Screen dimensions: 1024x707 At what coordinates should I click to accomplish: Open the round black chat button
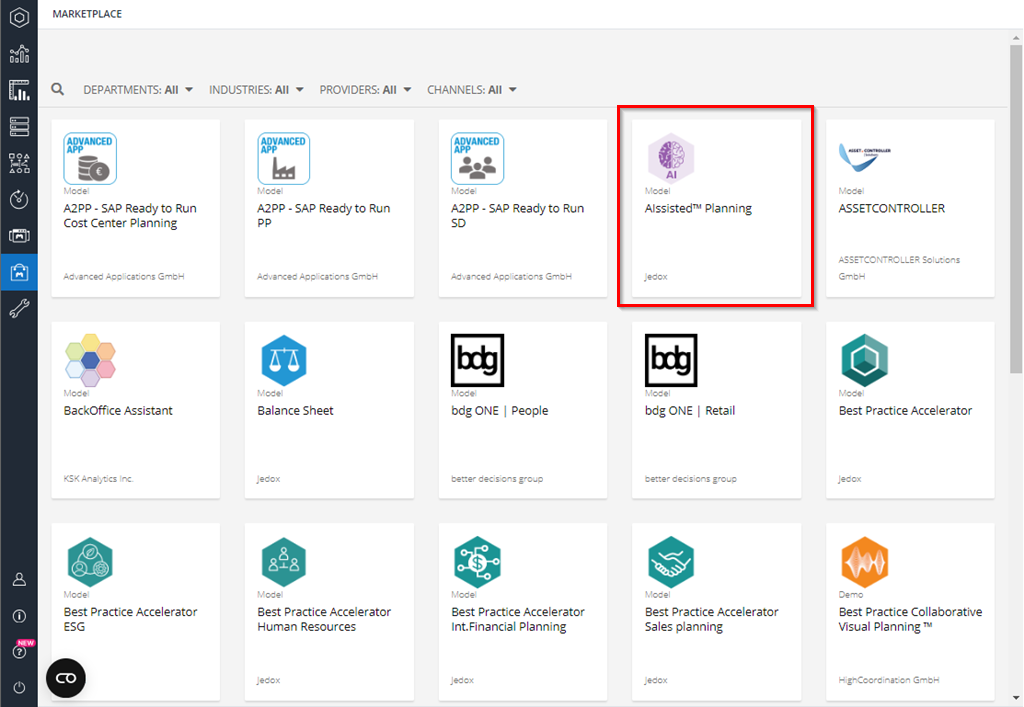click(x=66, y=678)
